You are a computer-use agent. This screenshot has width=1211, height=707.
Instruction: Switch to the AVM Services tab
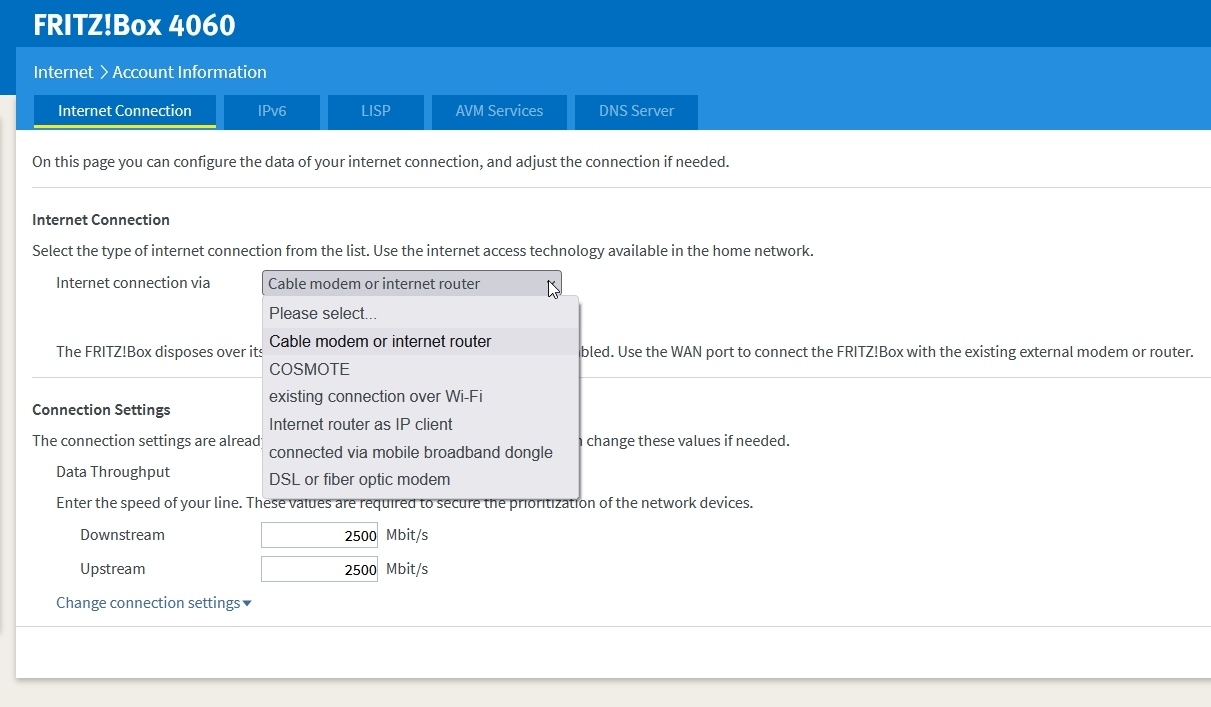tap(499, 111)
